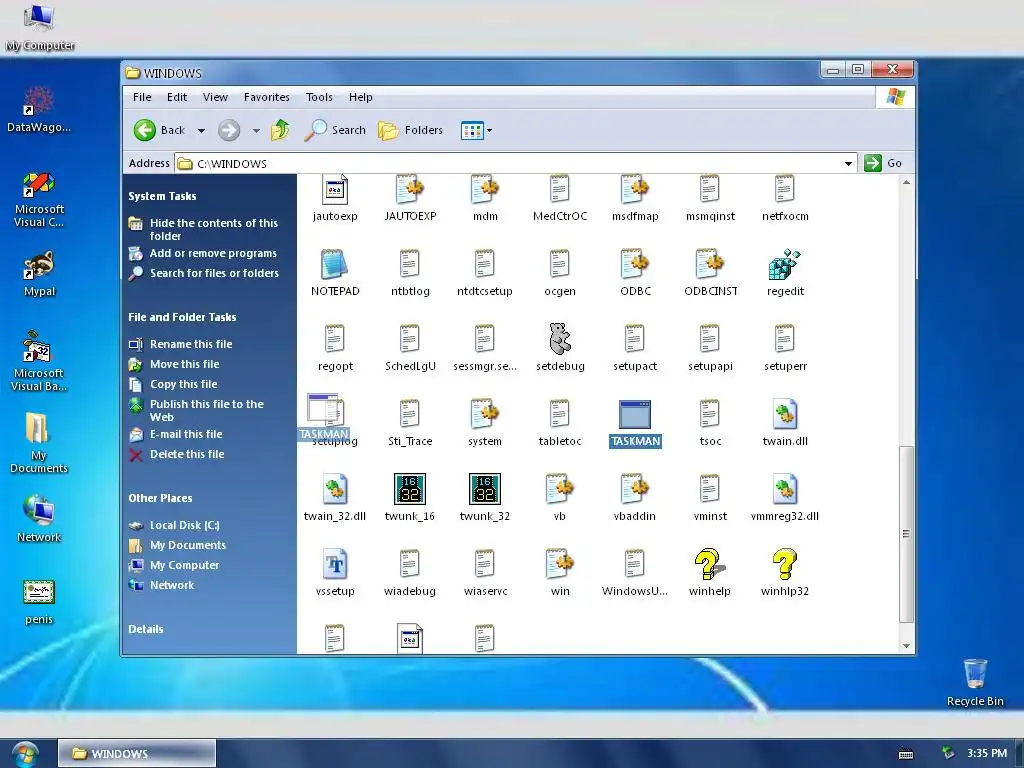The width and height of the screenshot is (1024, 768).
Task: Select the ntbtlog text file icon
Action: coord(409,264)
